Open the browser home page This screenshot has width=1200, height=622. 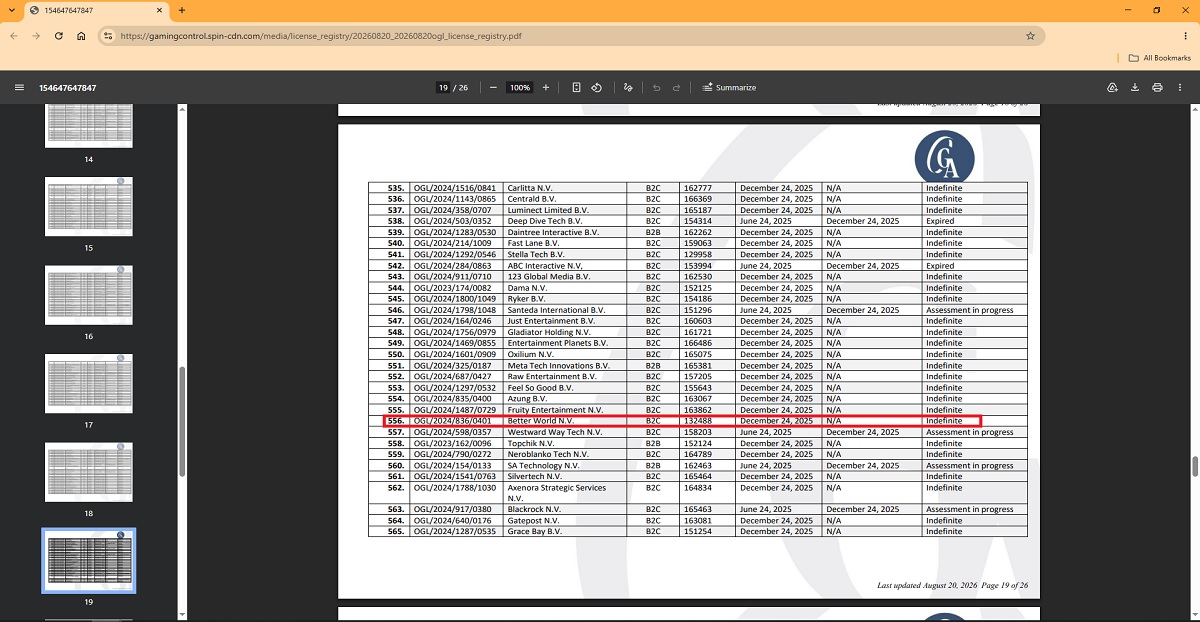tap(81, 35)
